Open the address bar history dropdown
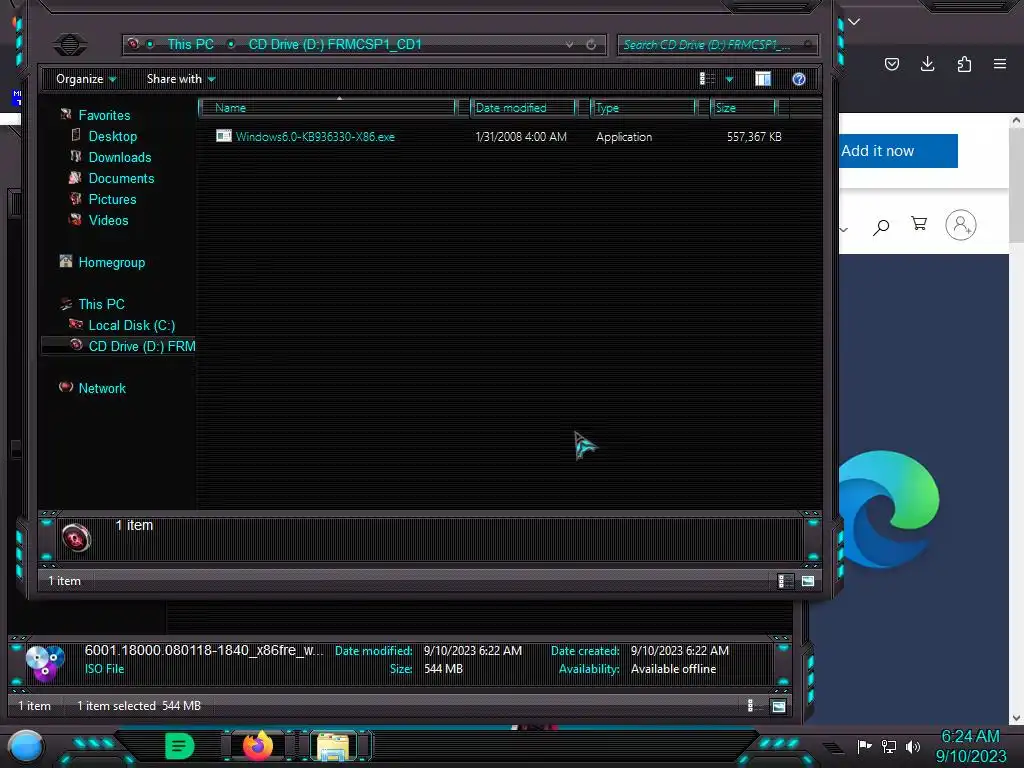The image size is (1024, 768). click(x=569, y=44)
